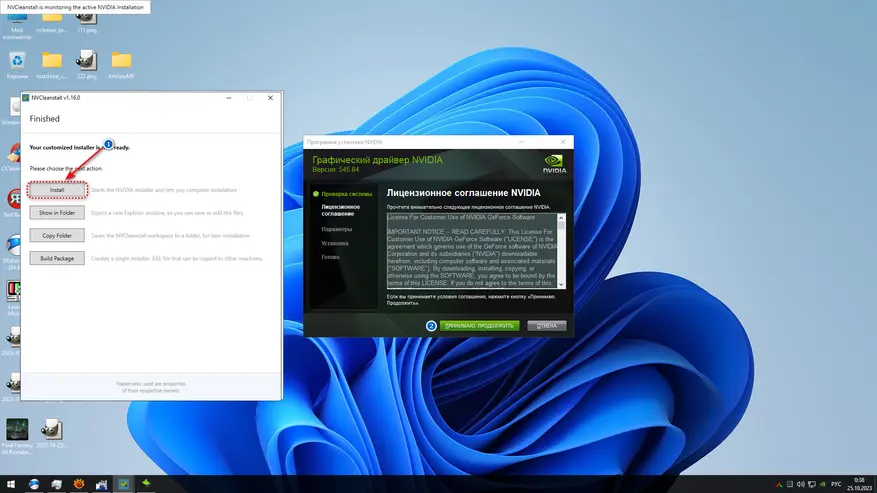Accept license with ПРИНИМАЮ. ПРОДОЛЖИТЬ button
This screenshot has height=493, width=877.
[478, 326]
